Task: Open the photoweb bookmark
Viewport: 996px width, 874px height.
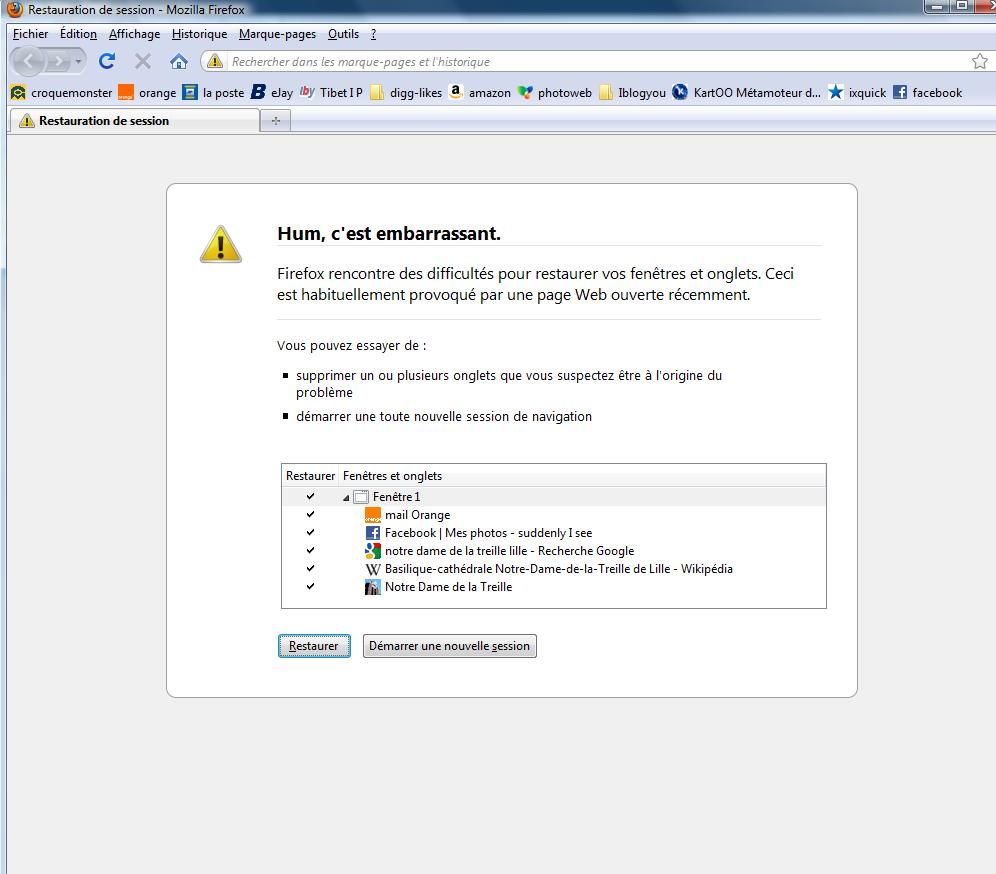Action: (555, 93)
